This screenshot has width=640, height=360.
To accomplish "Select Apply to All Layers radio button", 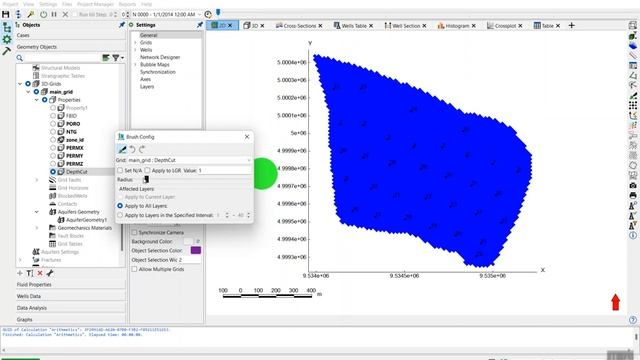I will coord(120,206).
